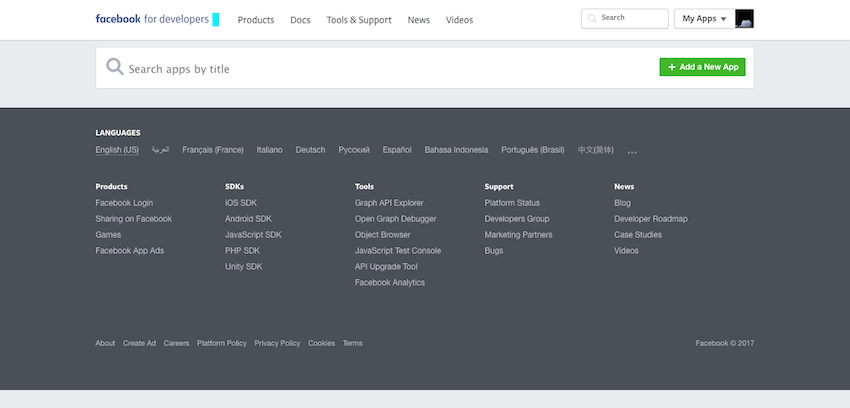Screen dimensions: 850x408
Task: Open the Docs menu
Action: point(300,20)
